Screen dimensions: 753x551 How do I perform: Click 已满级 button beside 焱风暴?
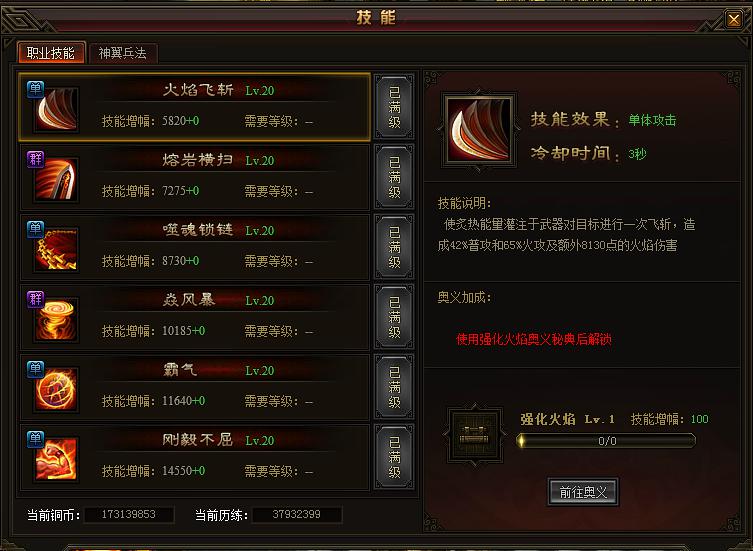tap(394, 317)
